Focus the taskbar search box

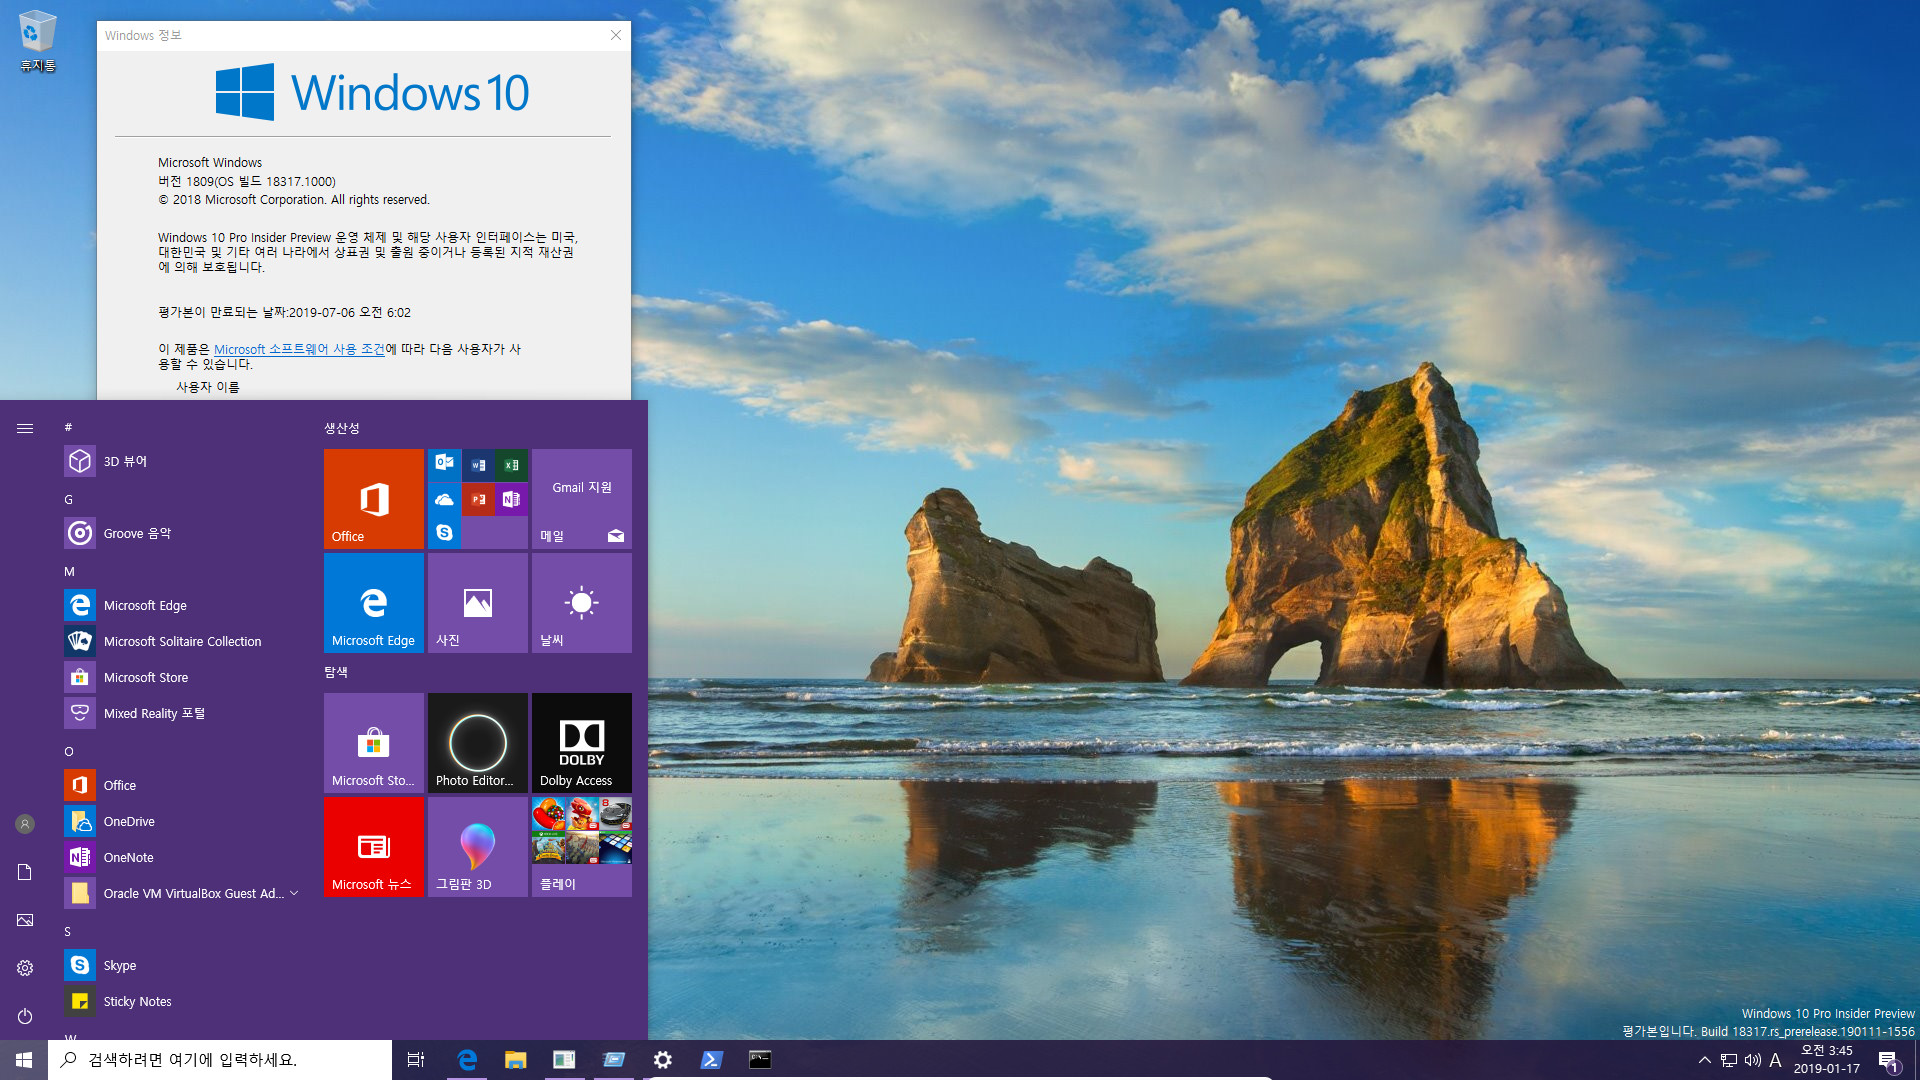(x=220, y=1060)
